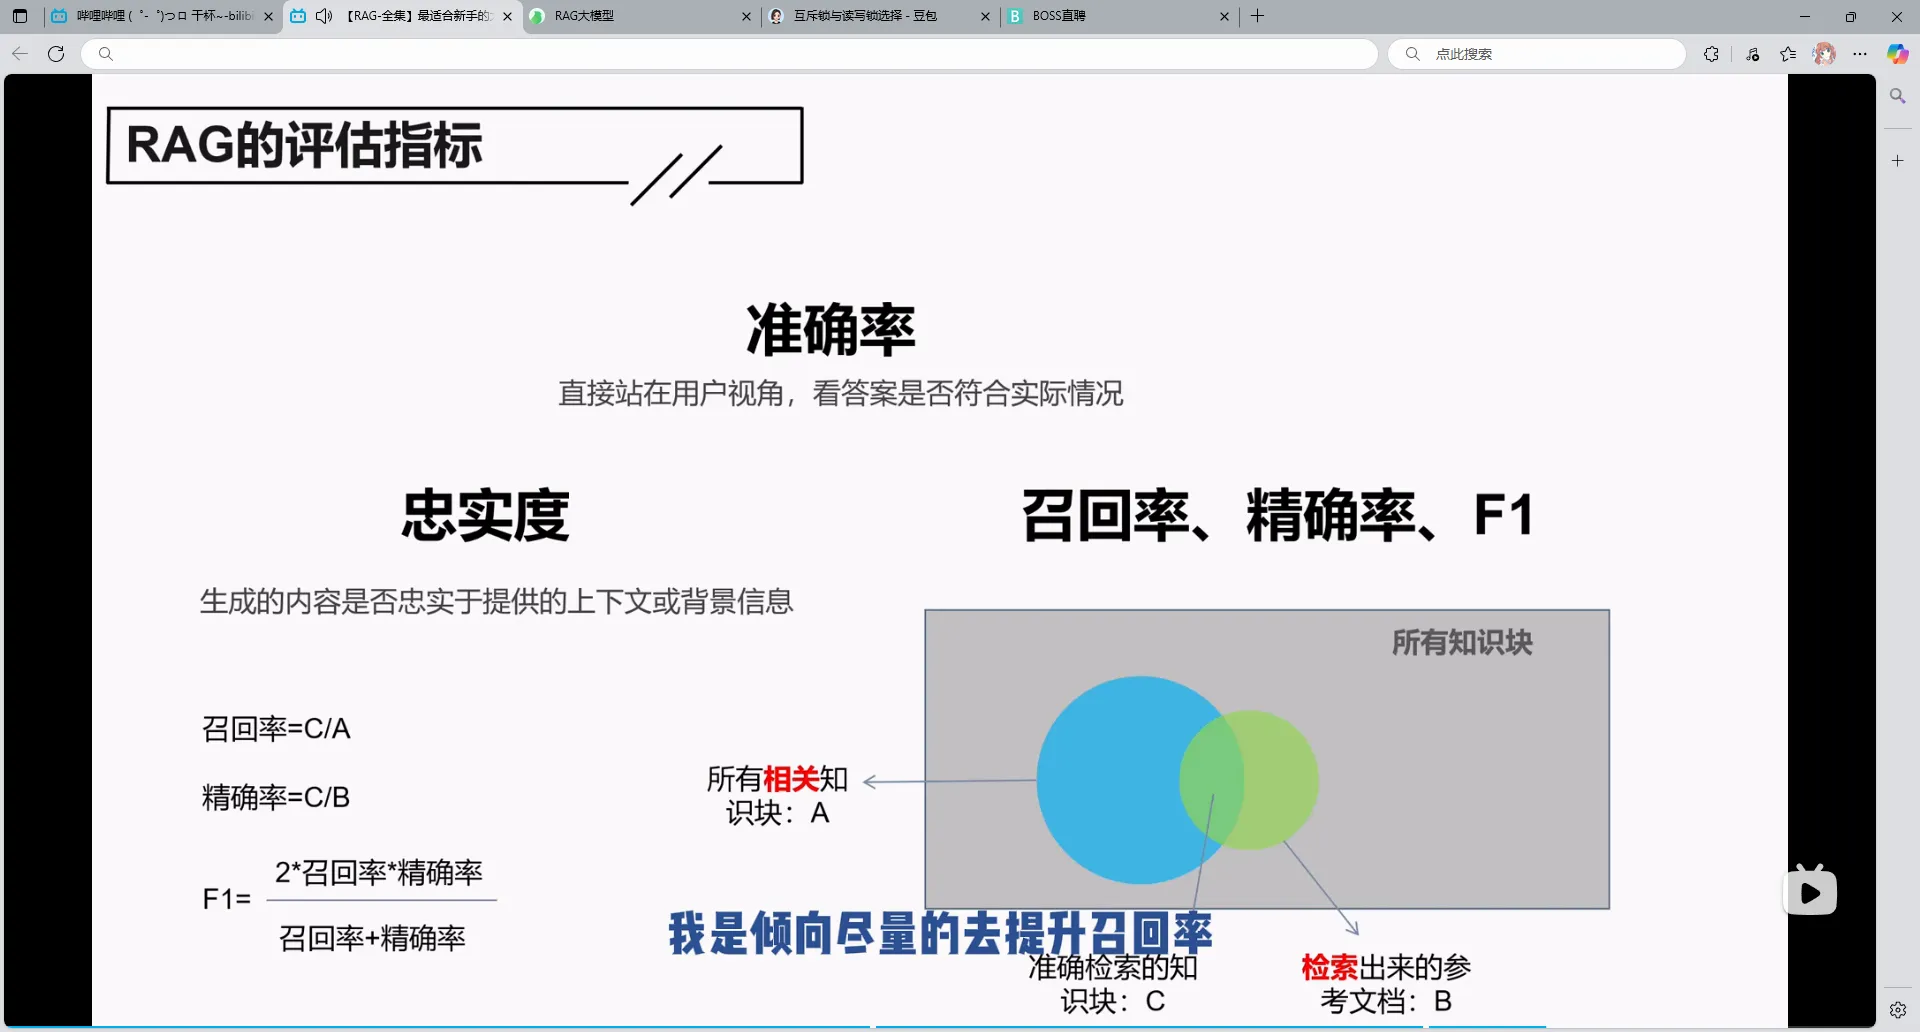Launch Copilot from the toolbar

(x=1897, y=54)
